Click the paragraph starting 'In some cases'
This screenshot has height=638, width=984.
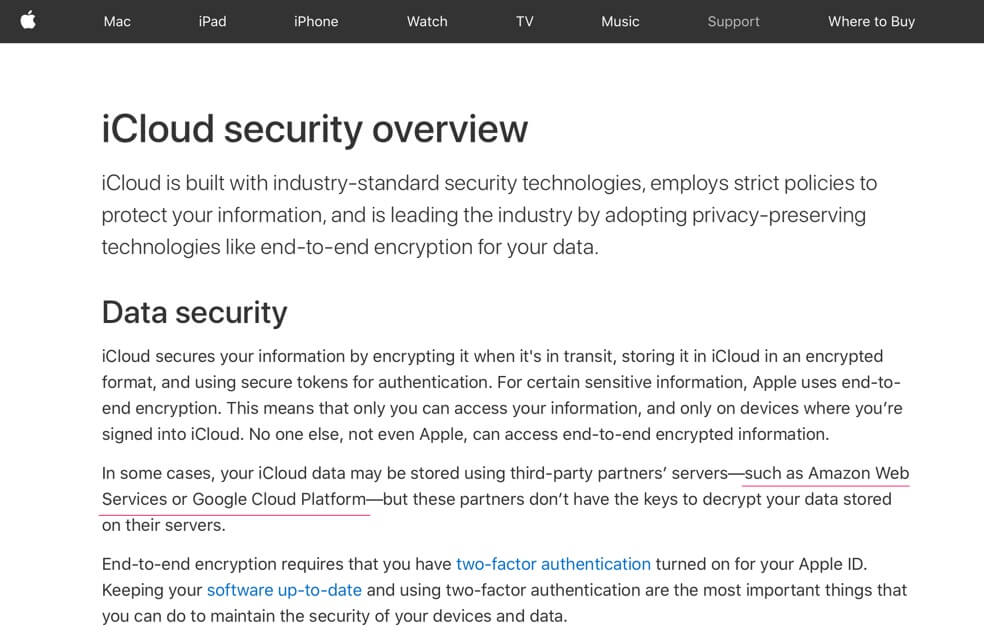(505, 499)
